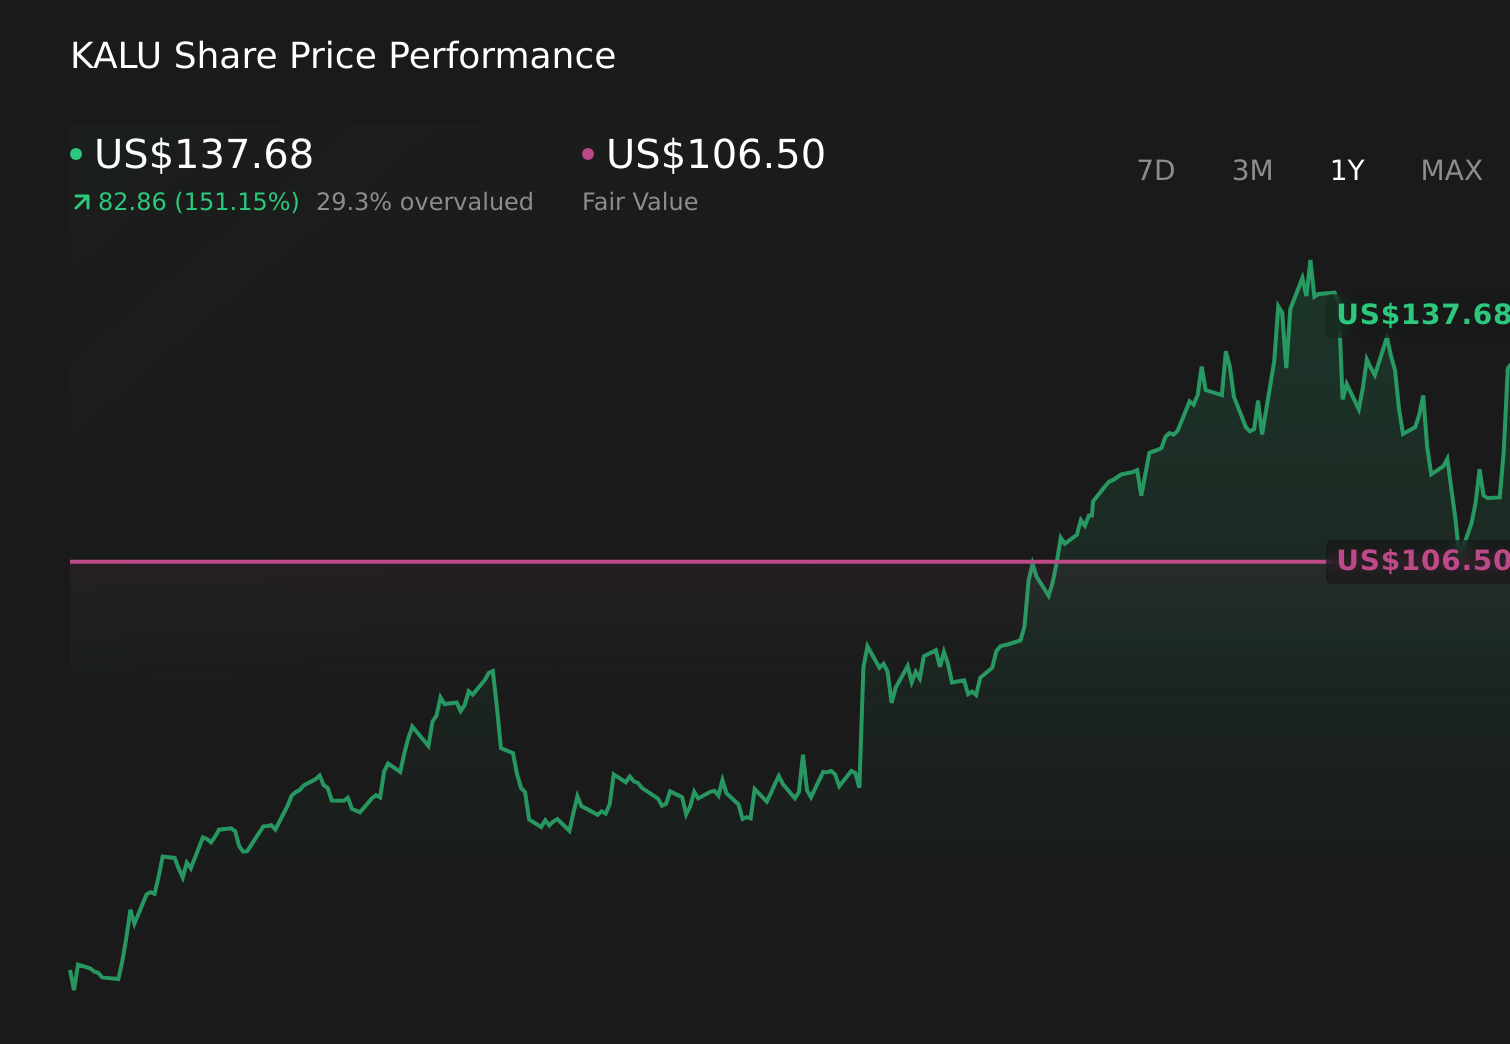Viewport: 1510px width, 1044px height.
Task: Click the 29.3% overvalued indicator
Action: click(424, 201)
